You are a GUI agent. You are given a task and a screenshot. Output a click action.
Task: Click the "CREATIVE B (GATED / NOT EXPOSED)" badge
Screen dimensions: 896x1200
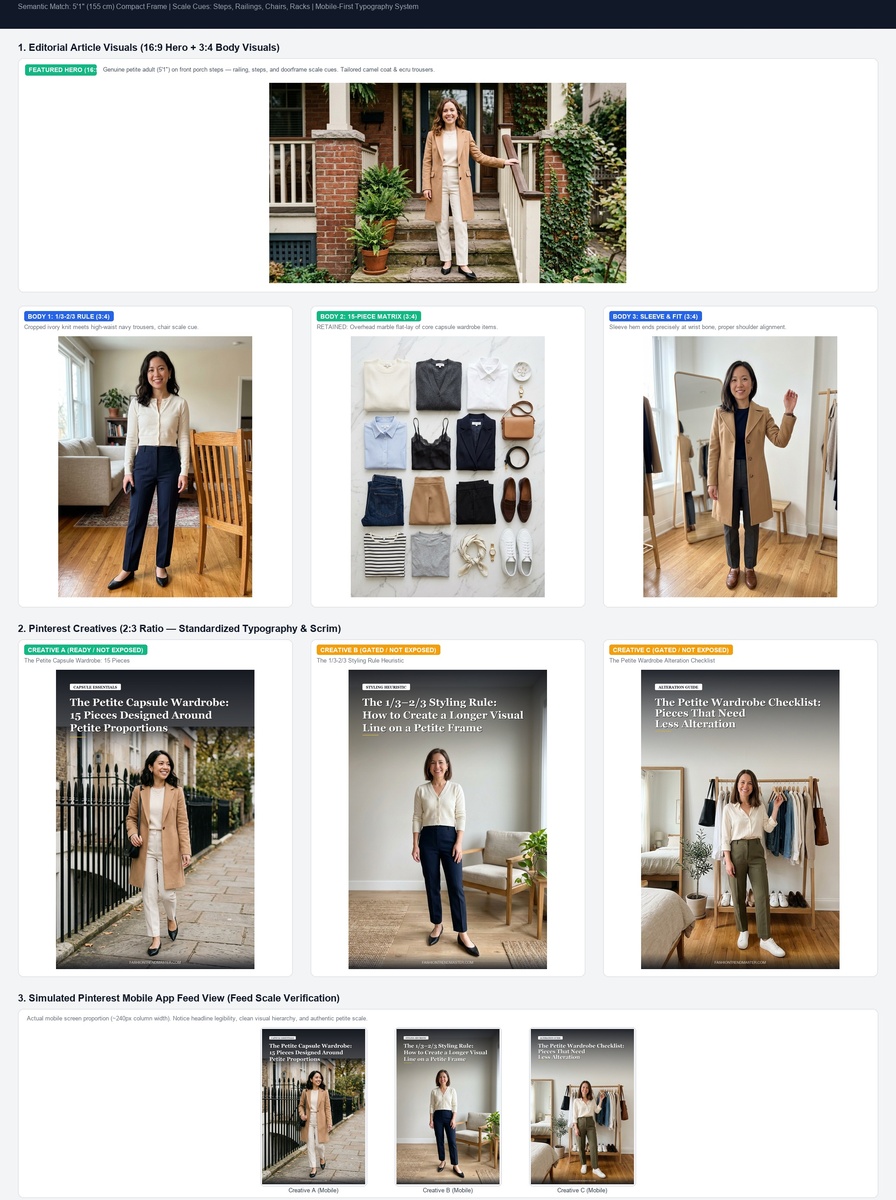click(378, 650)
